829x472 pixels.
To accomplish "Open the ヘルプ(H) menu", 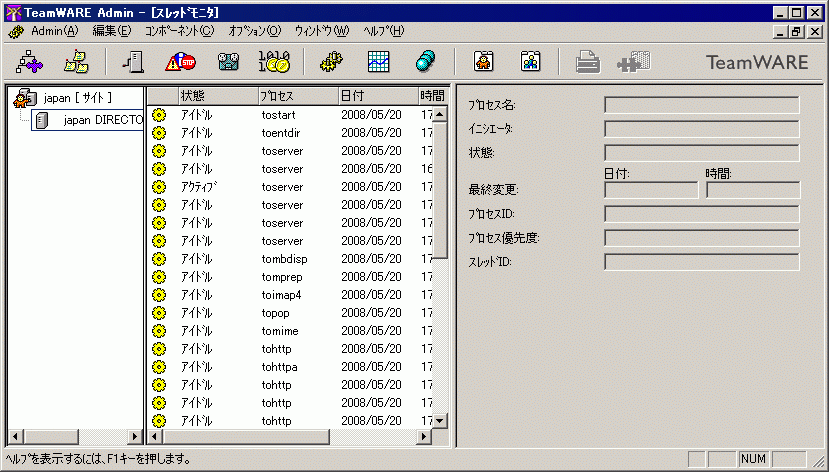I will pyautogui.click(x=384, y=31).
